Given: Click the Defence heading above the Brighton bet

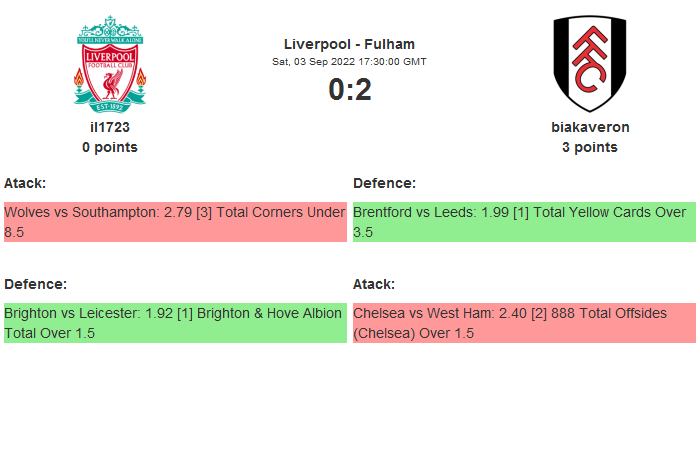Looking at the screenshot, I should tap(35, 284).
